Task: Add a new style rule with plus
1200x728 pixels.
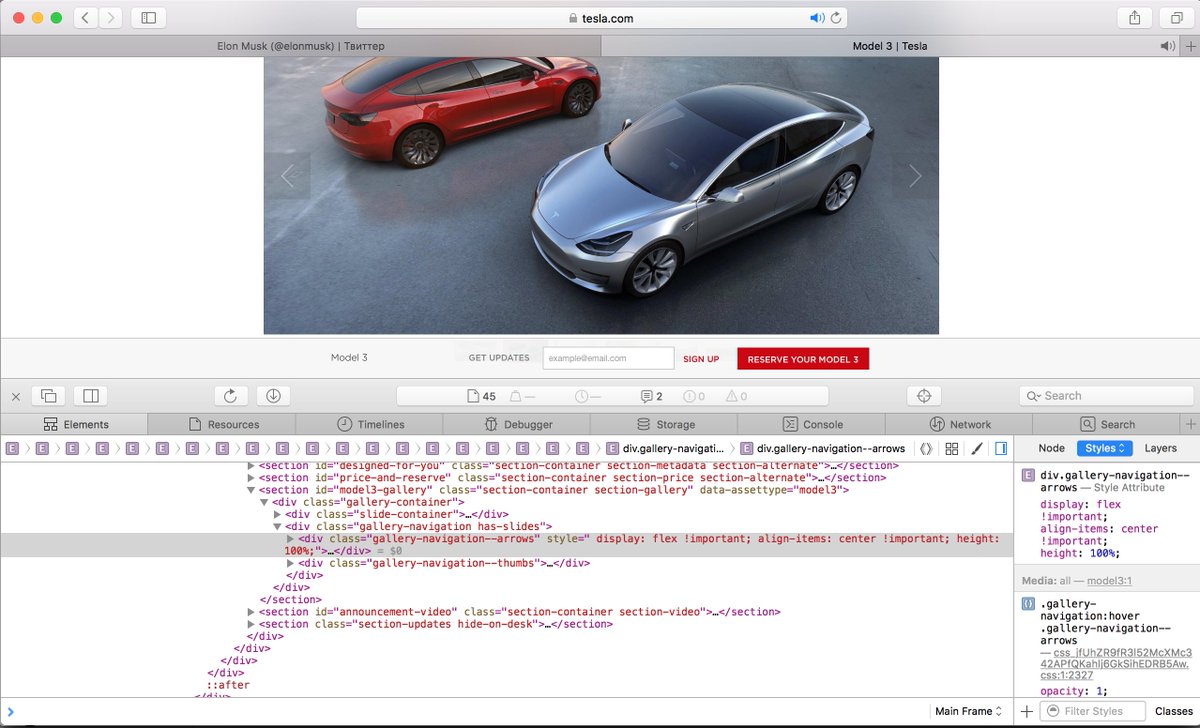Action: pos(1026,711)
